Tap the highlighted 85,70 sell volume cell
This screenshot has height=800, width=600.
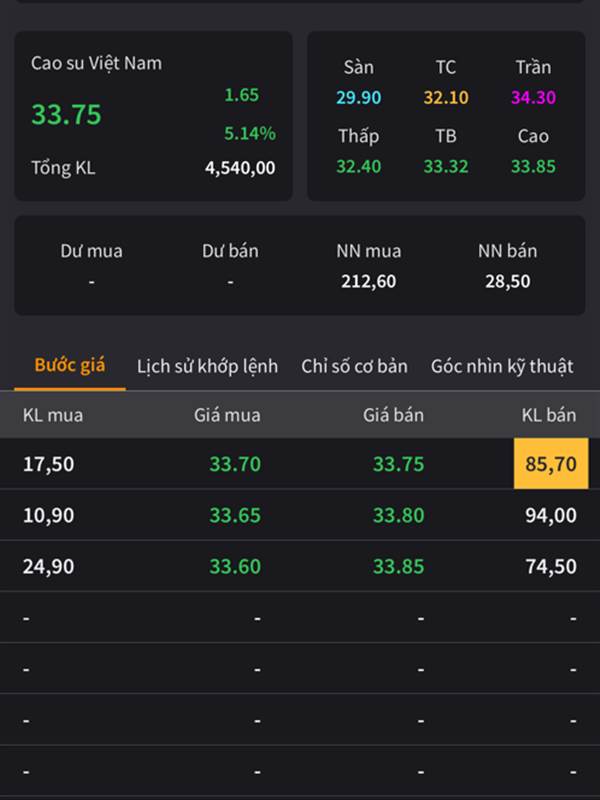[x=551, y=463]
